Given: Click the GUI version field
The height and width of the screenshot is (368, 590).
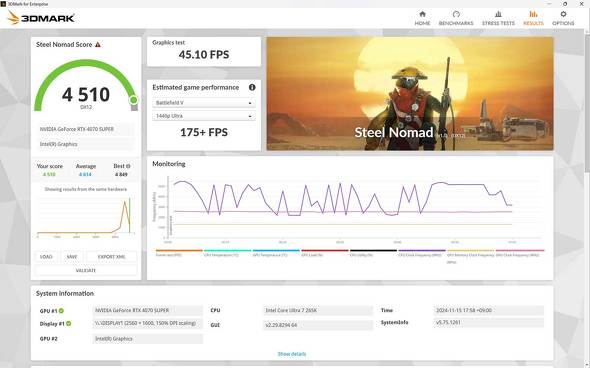Looking at the screenshot, I should [317, 325].
